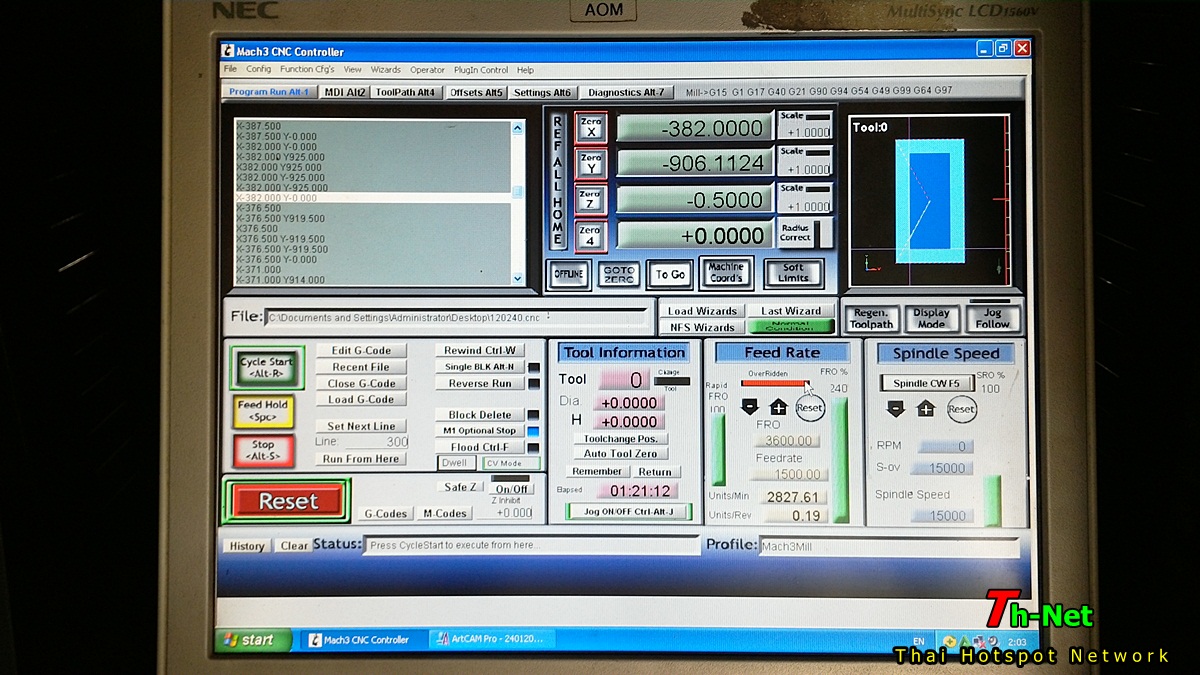Click the large red Reset button

pos(287,501)
